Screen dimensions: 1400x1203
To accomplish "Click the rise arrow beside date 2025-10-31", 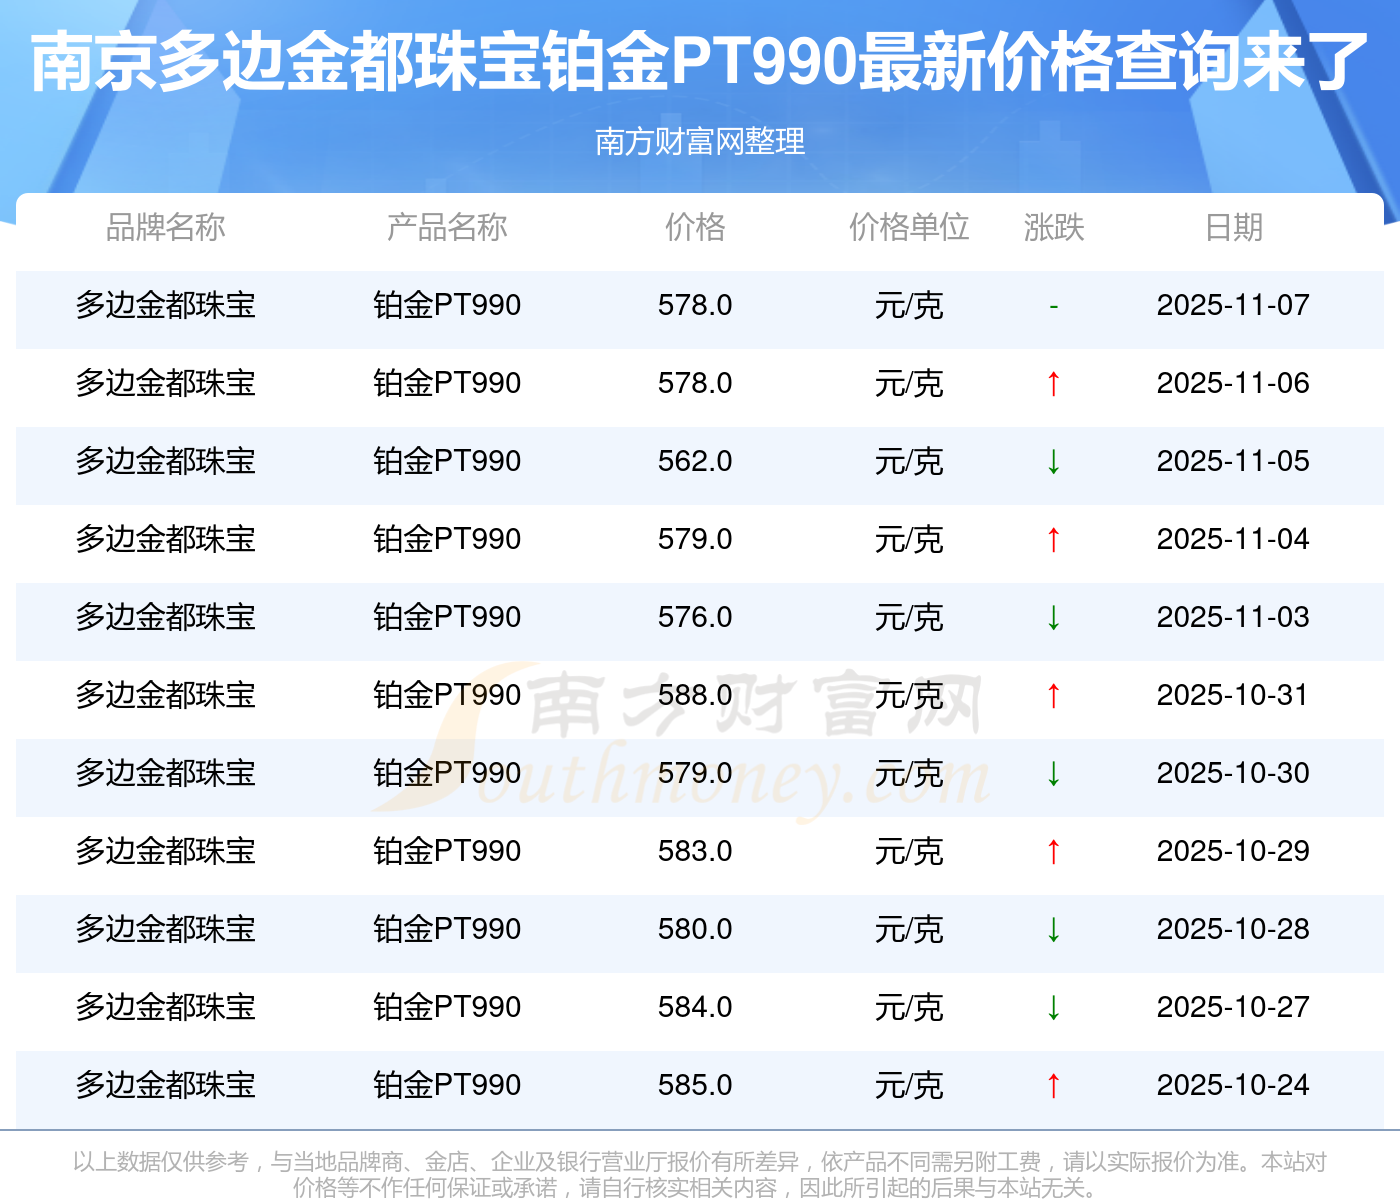I will [x=1053, y=695].
